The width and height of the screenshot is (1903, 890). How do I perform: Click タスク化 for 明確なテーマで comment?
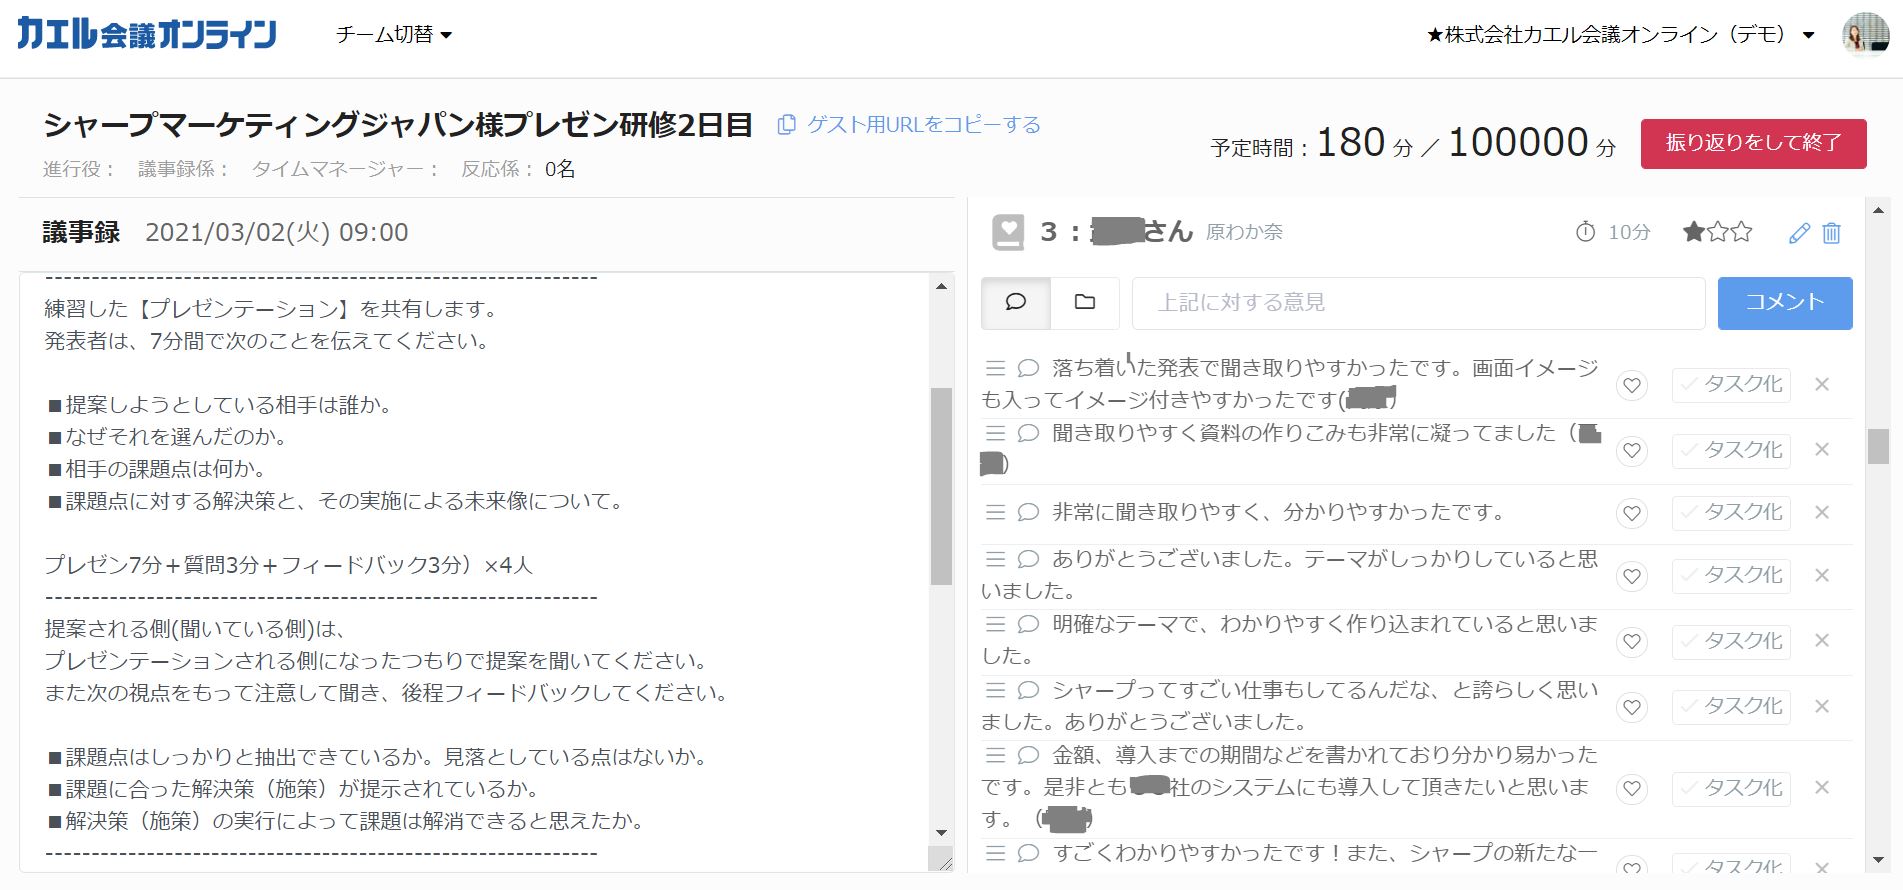click(x=1731, y=642)
